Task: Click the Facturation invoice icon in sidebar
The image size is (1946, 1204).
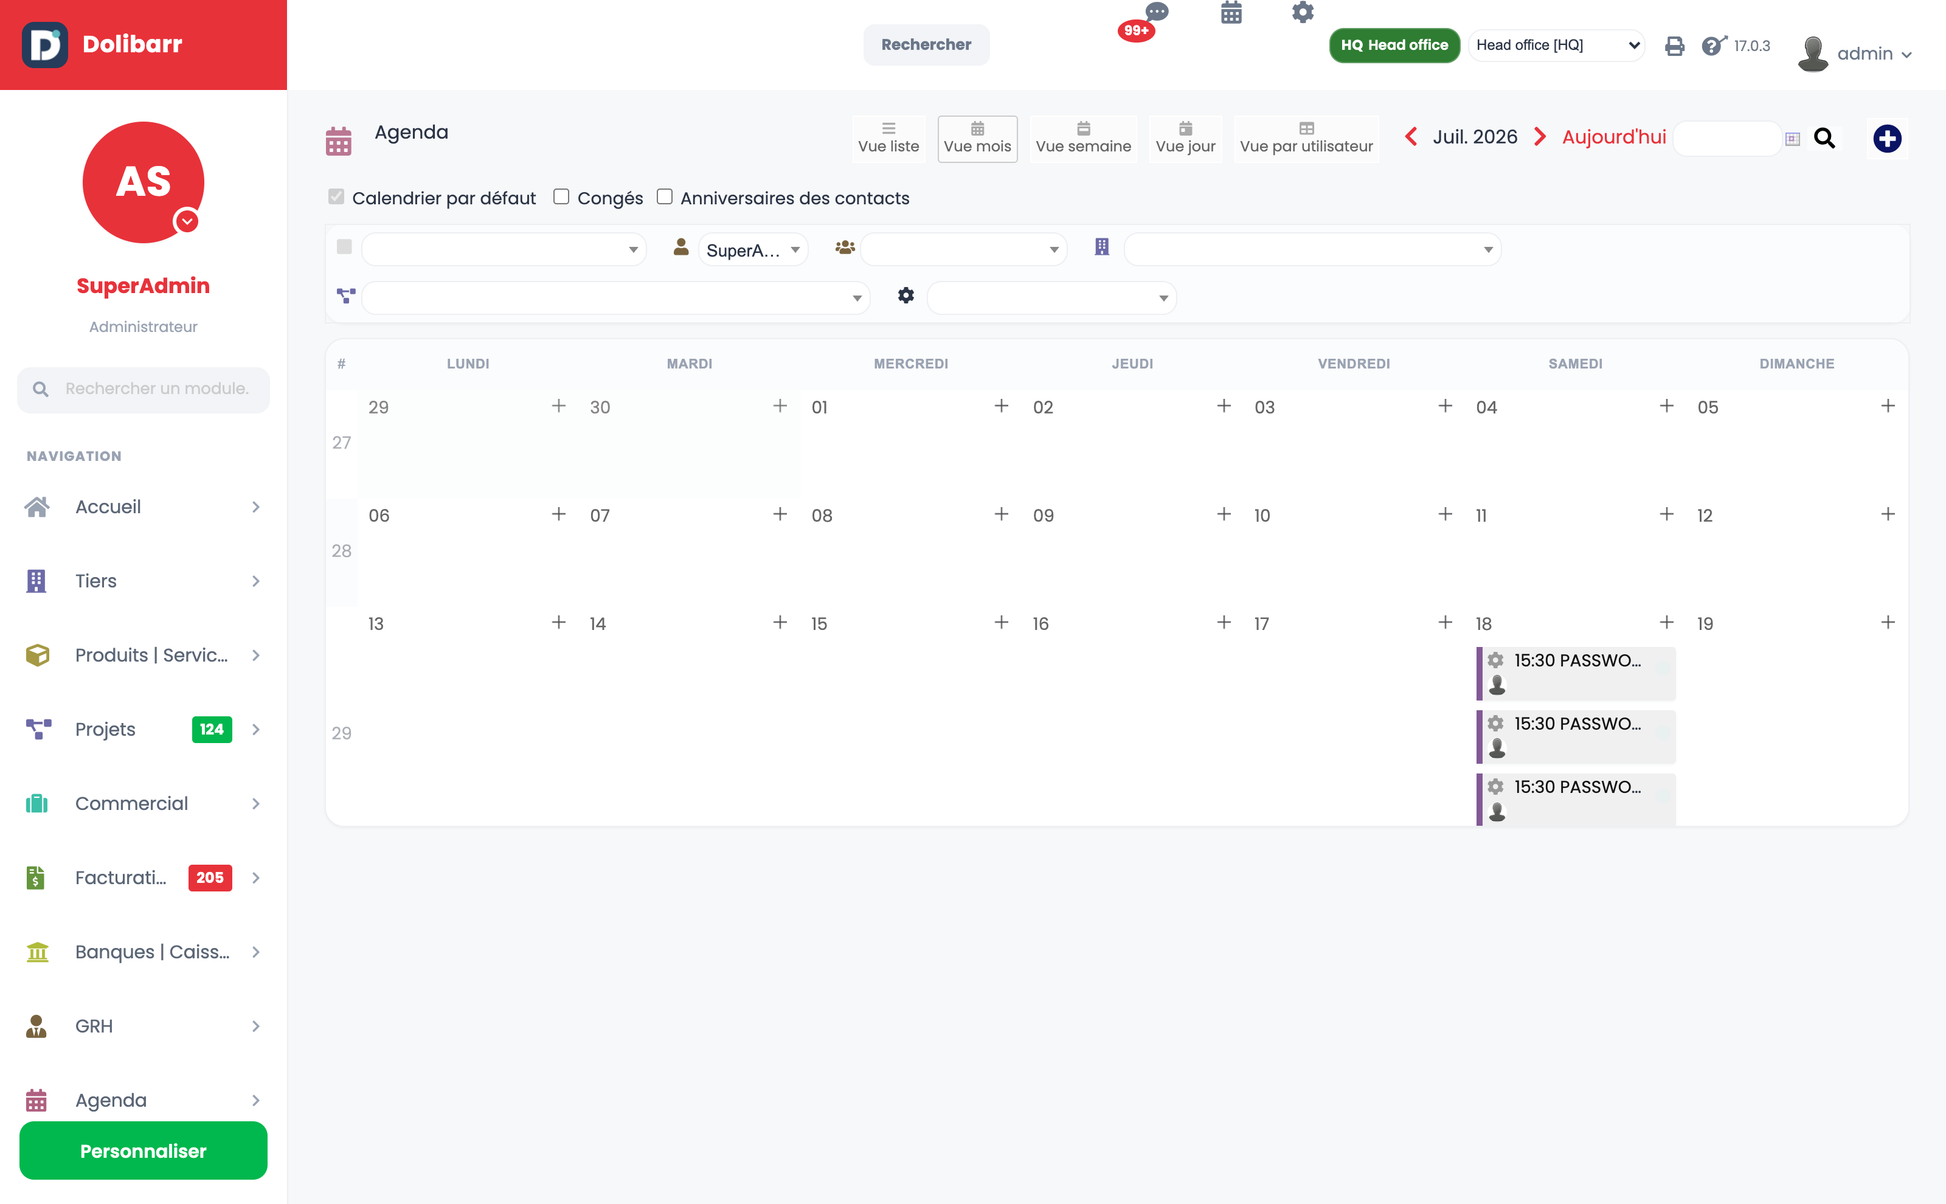Action: point(36,877)
